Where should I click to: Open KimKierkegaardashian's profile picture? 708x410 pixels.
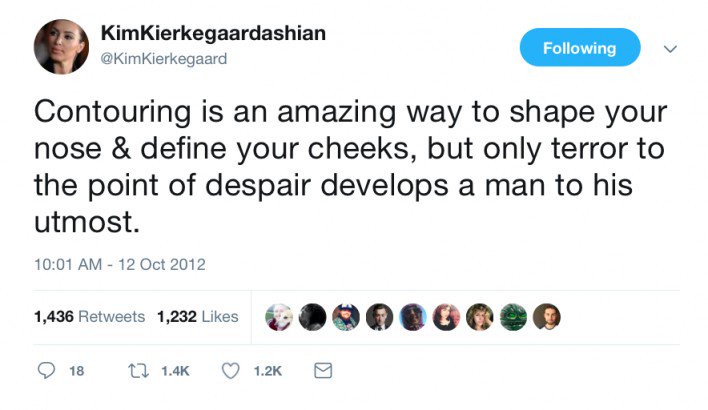point(62,47)
